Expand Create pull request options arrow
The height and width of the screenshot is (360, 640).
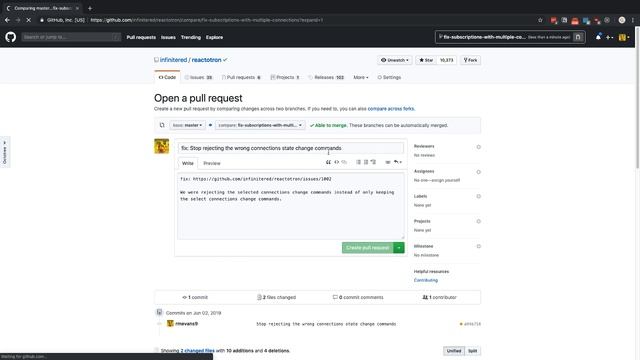399,248
